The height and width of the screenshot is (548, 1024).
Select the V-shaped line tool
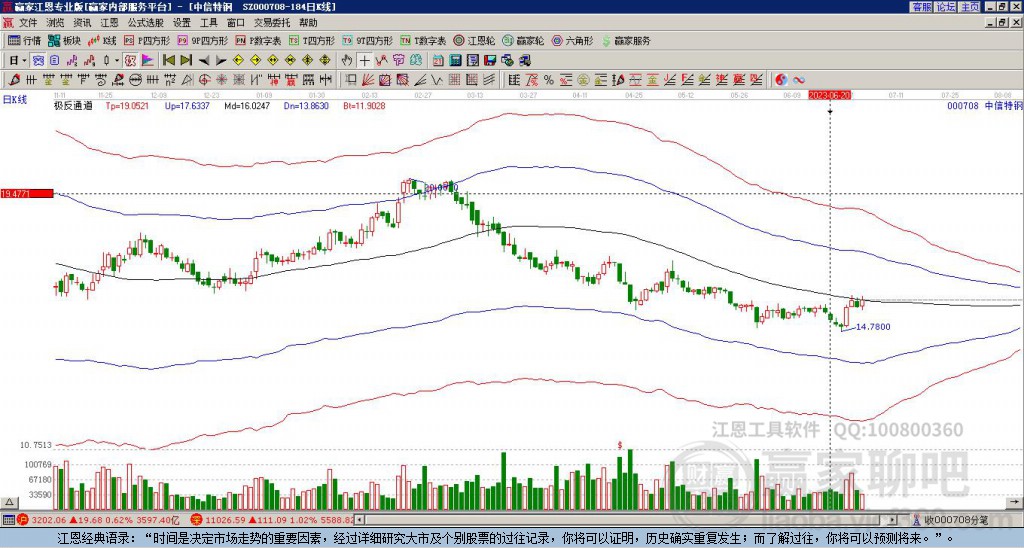point(436,80)
